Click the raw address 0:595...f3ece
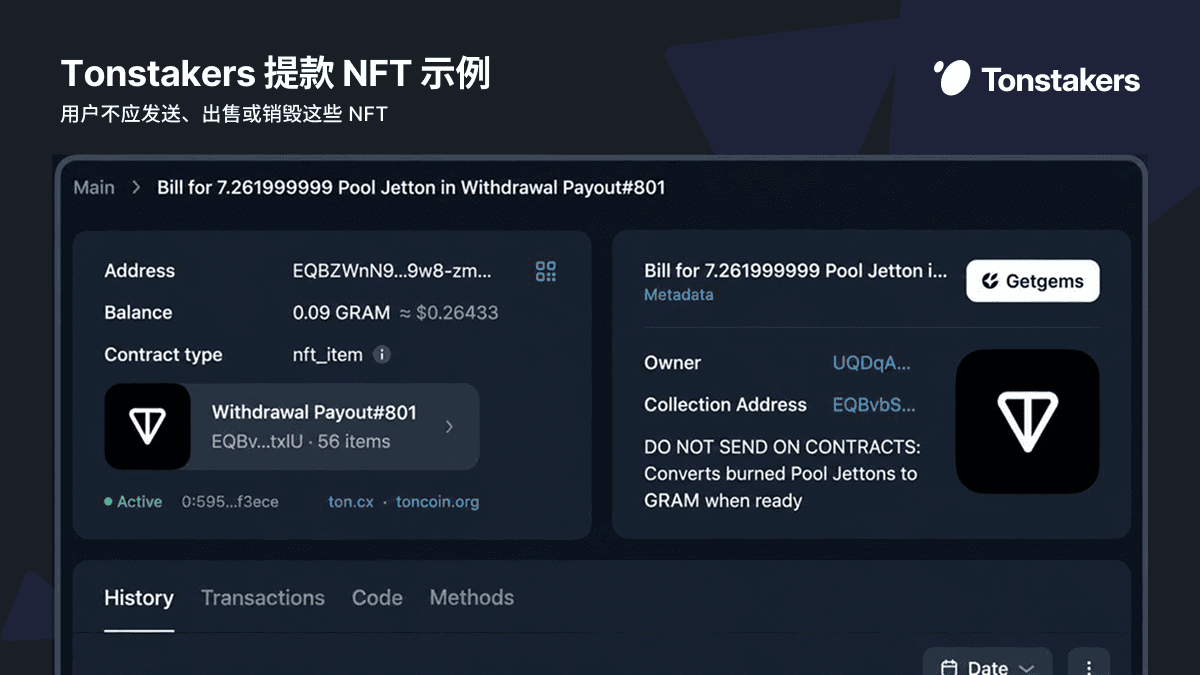The image size is (1200, 675). (230, 502)
